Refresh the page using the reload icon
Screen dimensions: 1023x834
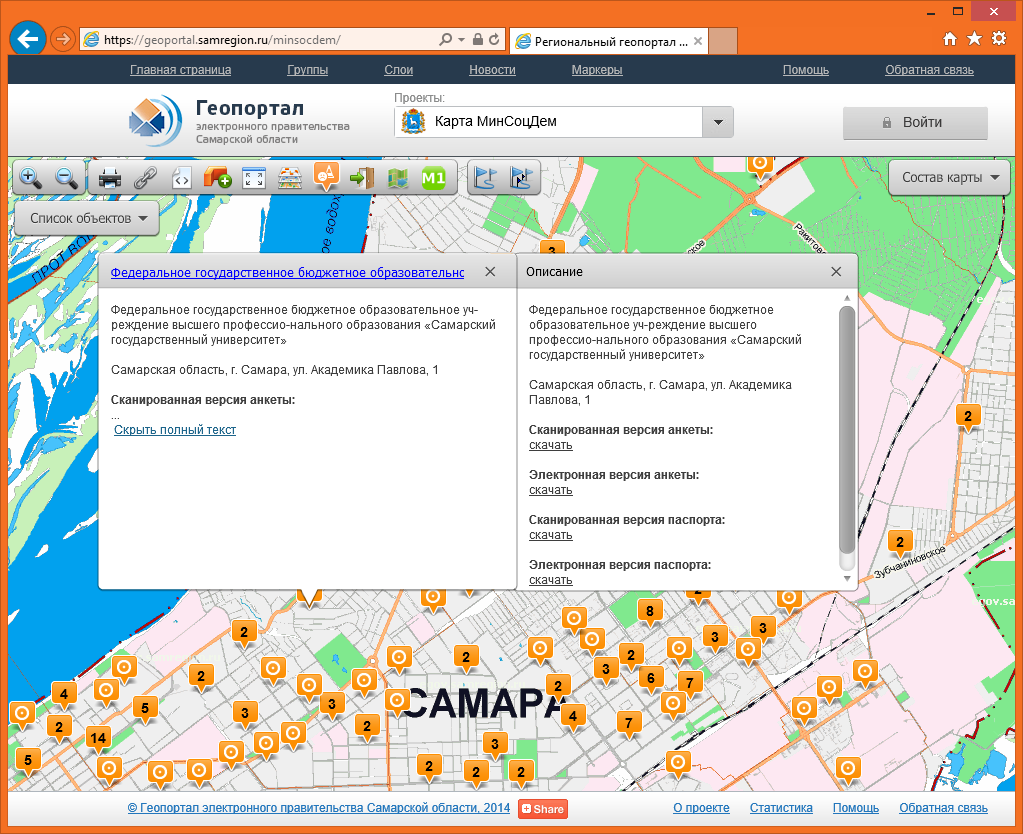[x=495, y=40]
